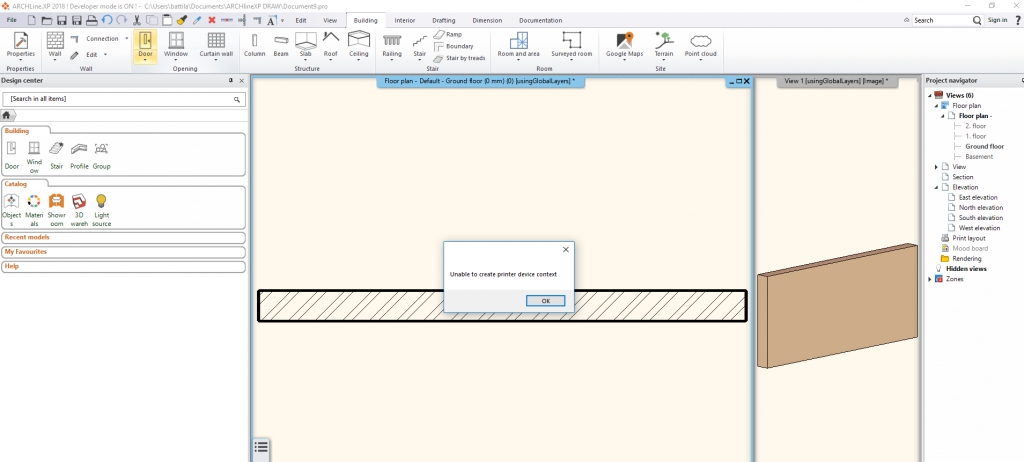1024x462 pixels.
Task: Click the Sign in link
Action: [x=997, y=20]
